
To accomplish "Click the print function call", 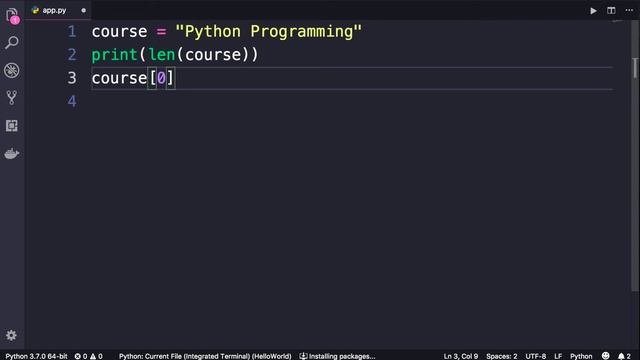I will (114, 55).
